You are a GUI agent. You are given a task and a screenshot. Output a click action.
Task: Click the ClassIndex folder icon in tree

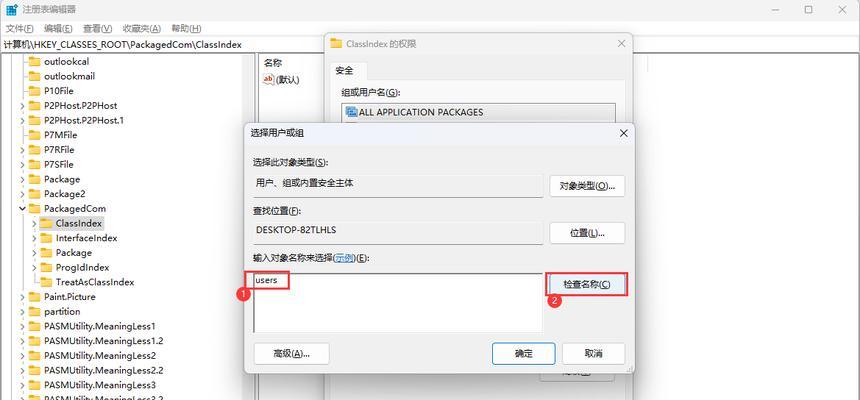(x=46, y=223)
